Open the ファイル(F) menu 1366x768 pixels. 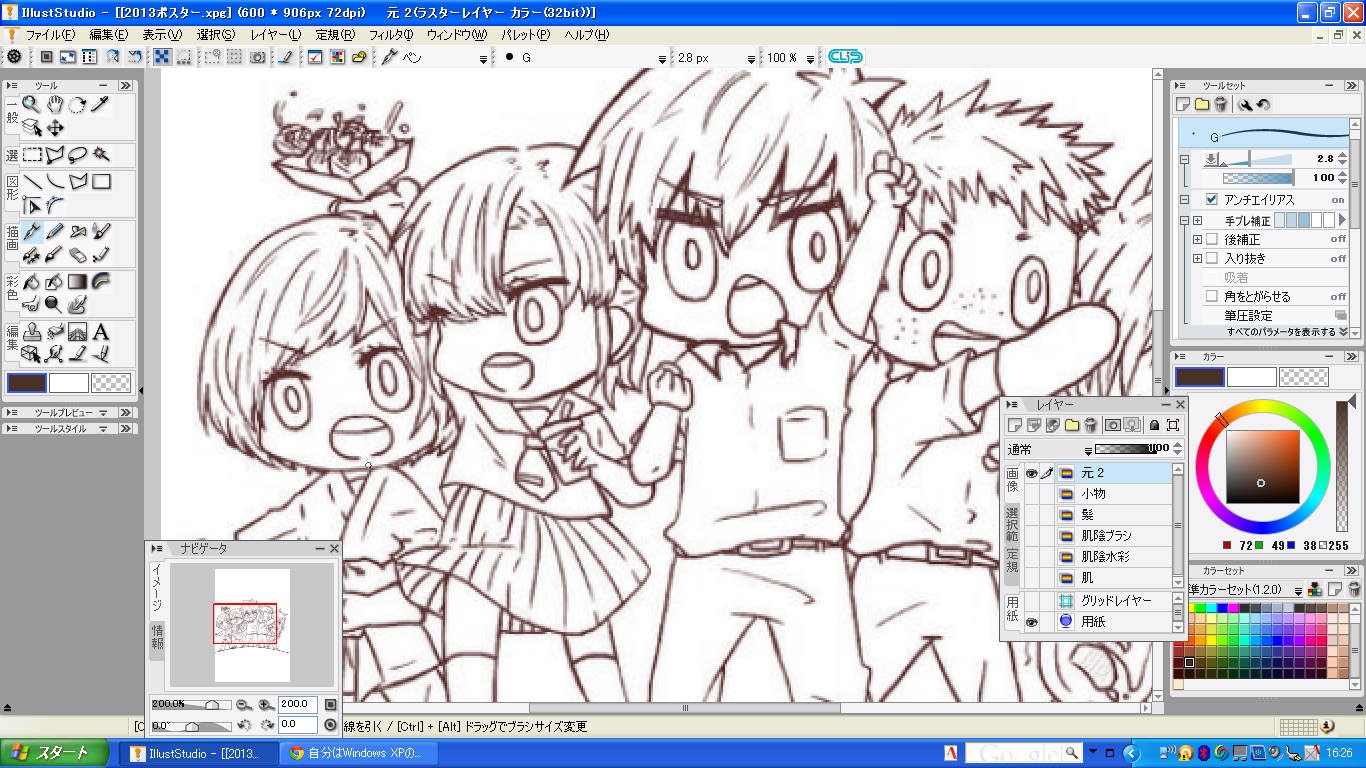[x=50, y=34]
